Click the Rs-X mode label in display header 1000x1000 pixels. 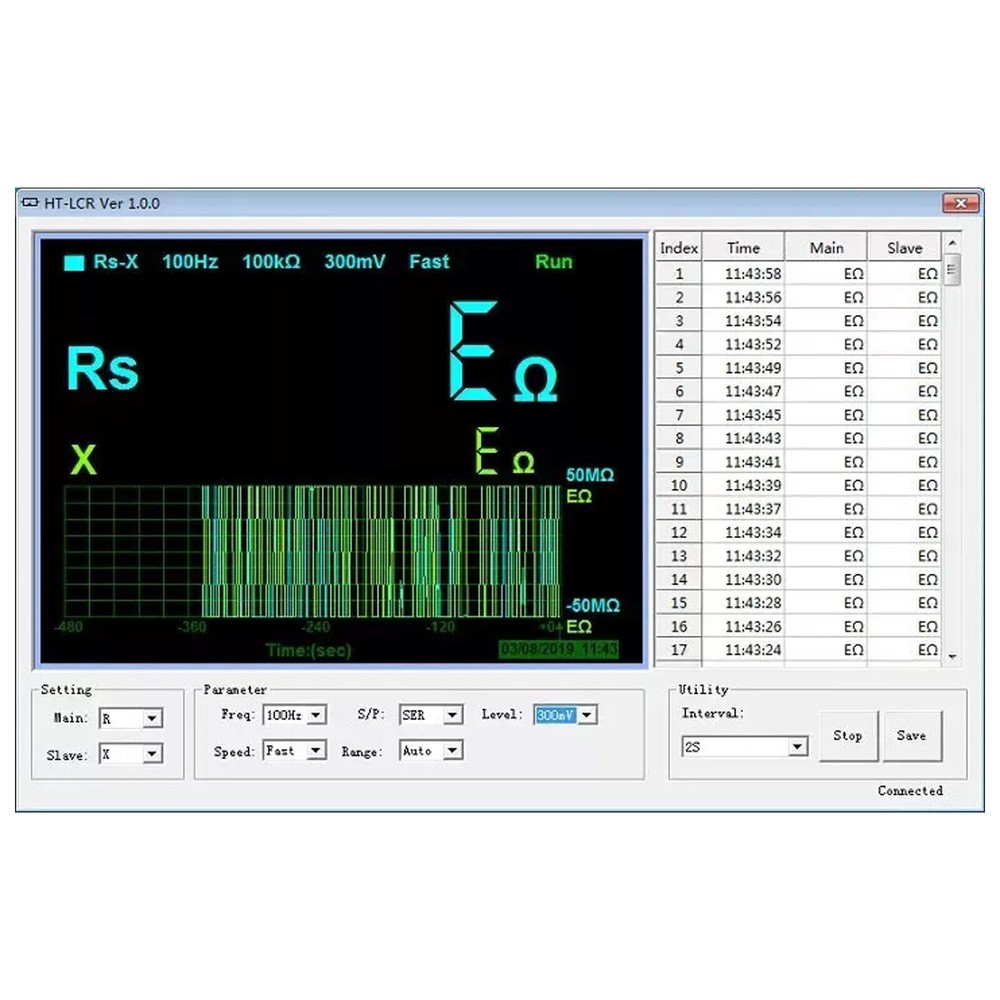pos(115,261)
